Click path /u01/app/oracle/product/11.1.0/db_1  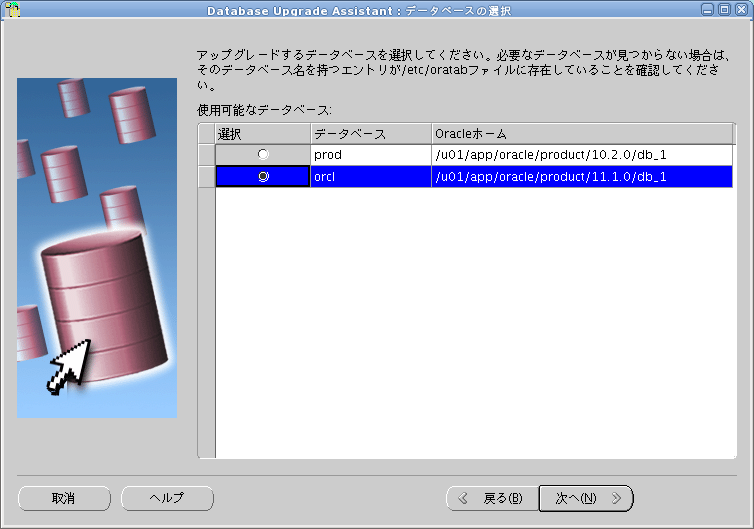[582, 176]
